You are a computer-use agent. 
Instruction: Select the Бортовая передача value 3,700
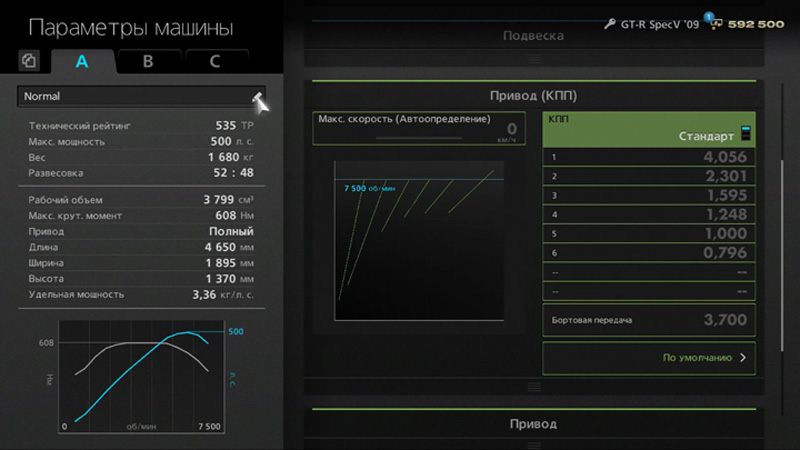[x=649, y=320]
